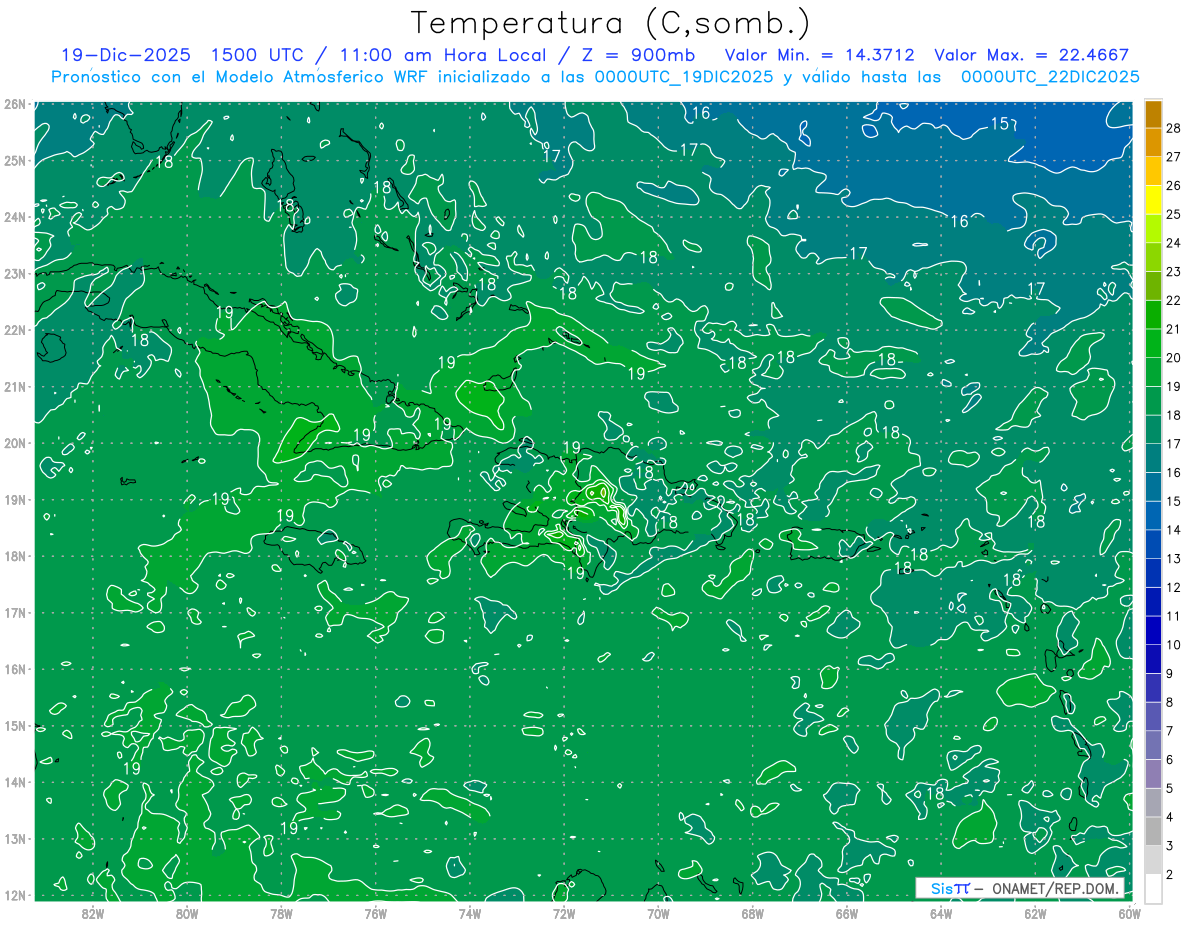Click the '20' color scale label
The height and width of the screenshot is (927, 1200).
(x=1174, y=357)
